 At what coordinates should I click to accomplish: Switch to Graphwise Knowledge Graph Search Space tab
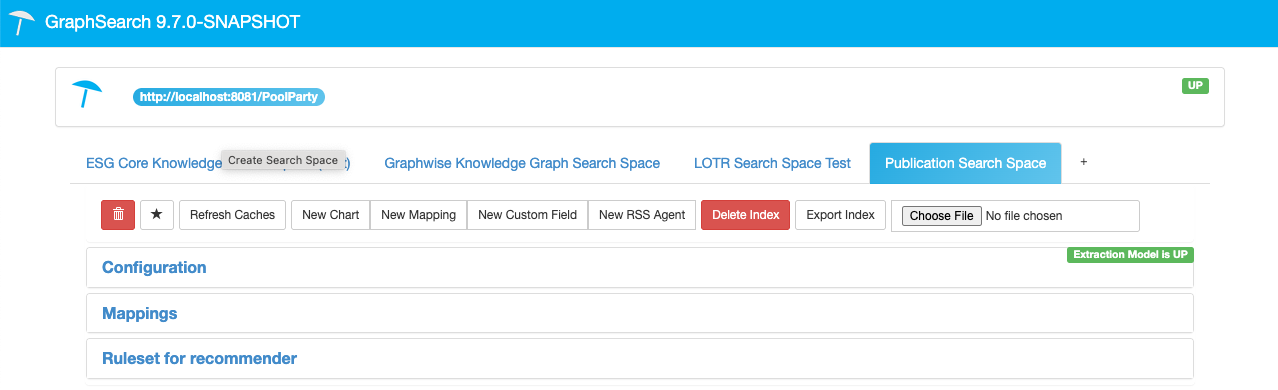coord(522,163)
